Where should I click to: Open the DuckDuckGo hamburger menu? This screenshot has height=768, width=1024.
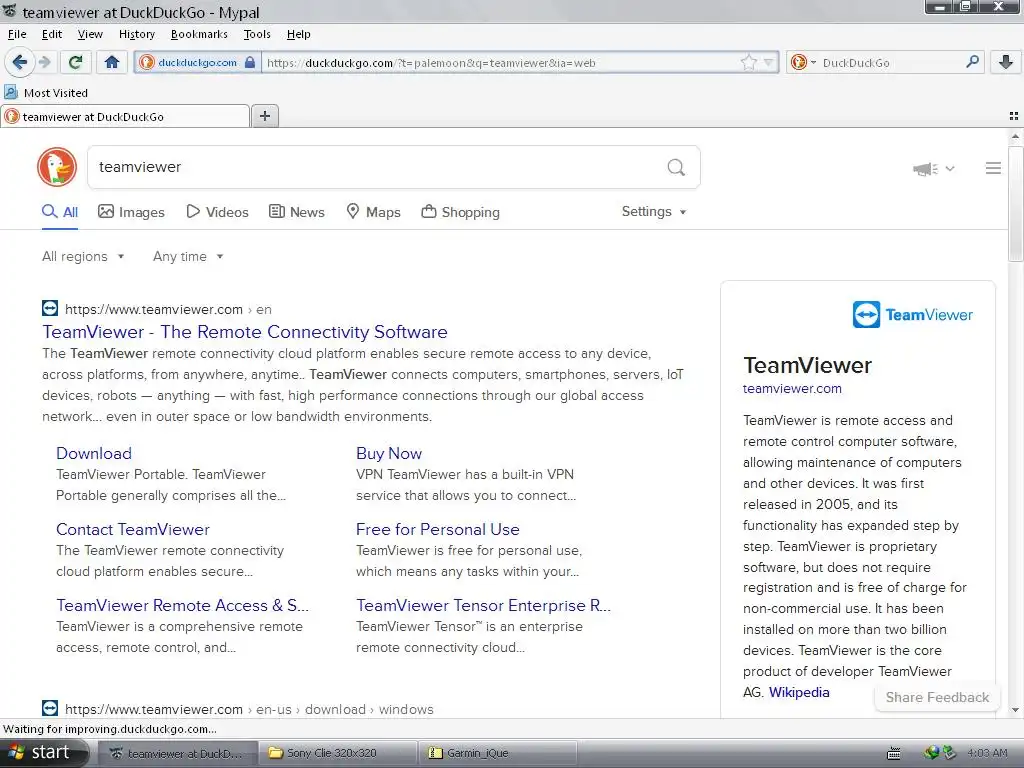point(993,168)
